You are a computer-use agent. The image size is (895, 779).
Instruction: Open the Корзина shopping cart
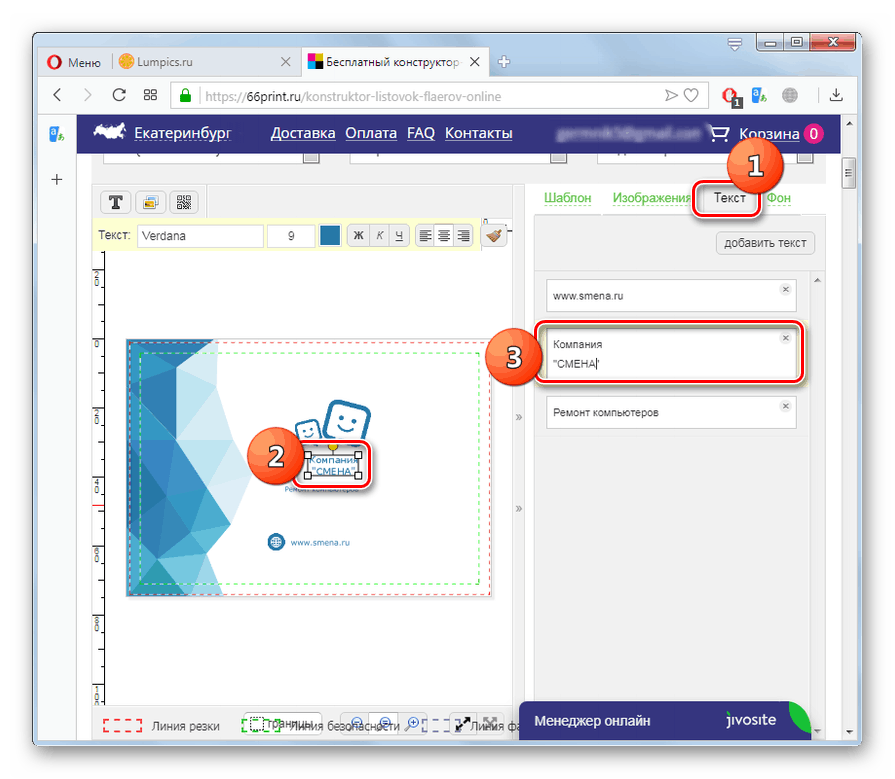coord(769,134)
